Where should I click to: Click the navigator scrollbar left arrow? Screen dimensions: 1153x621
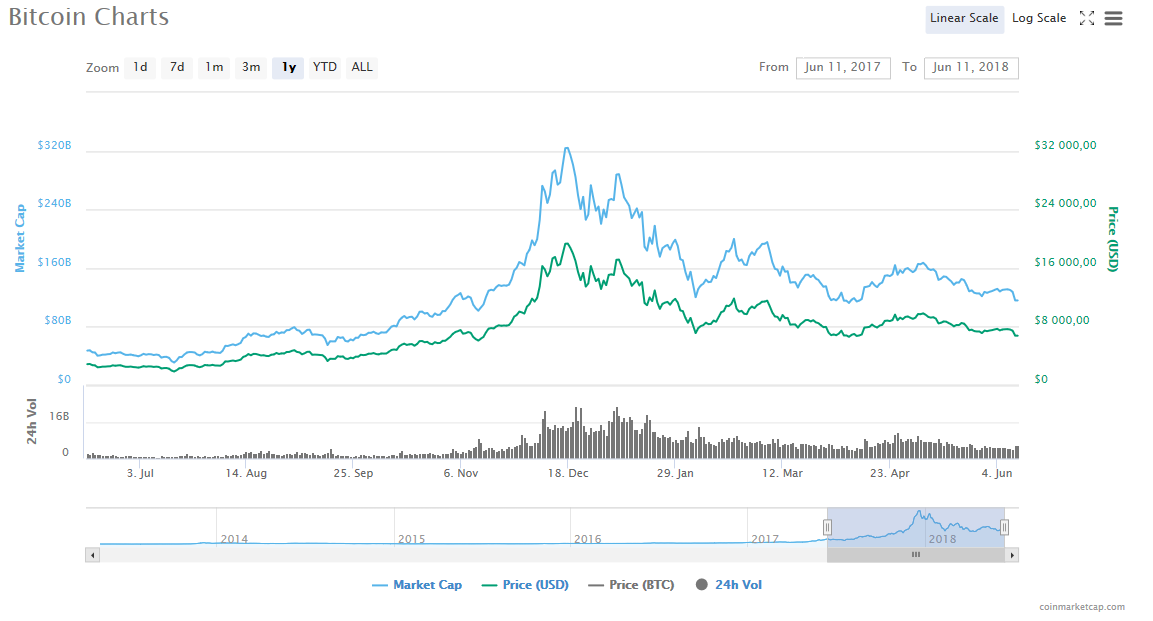click(x=92, y=556)
